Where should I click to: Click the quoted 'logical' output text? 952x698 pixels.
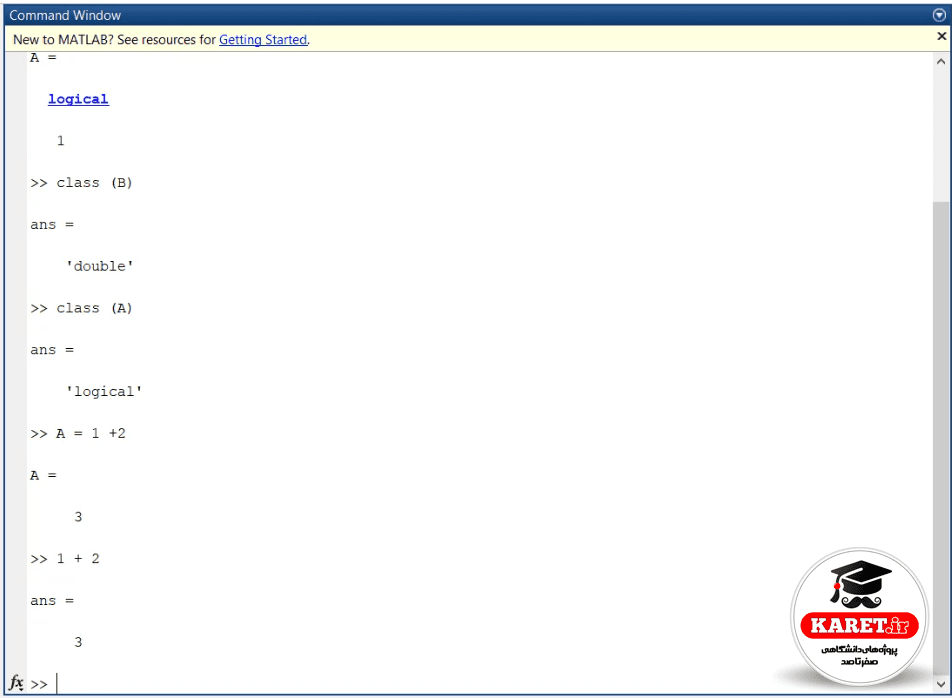click(104, 391)
